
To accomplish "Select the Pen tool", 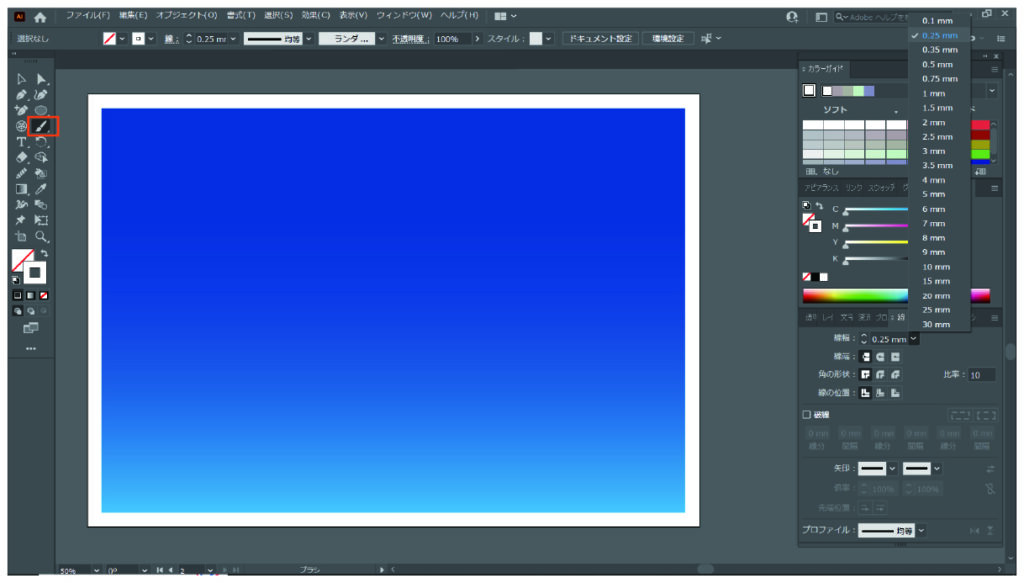I will point(22,95).
